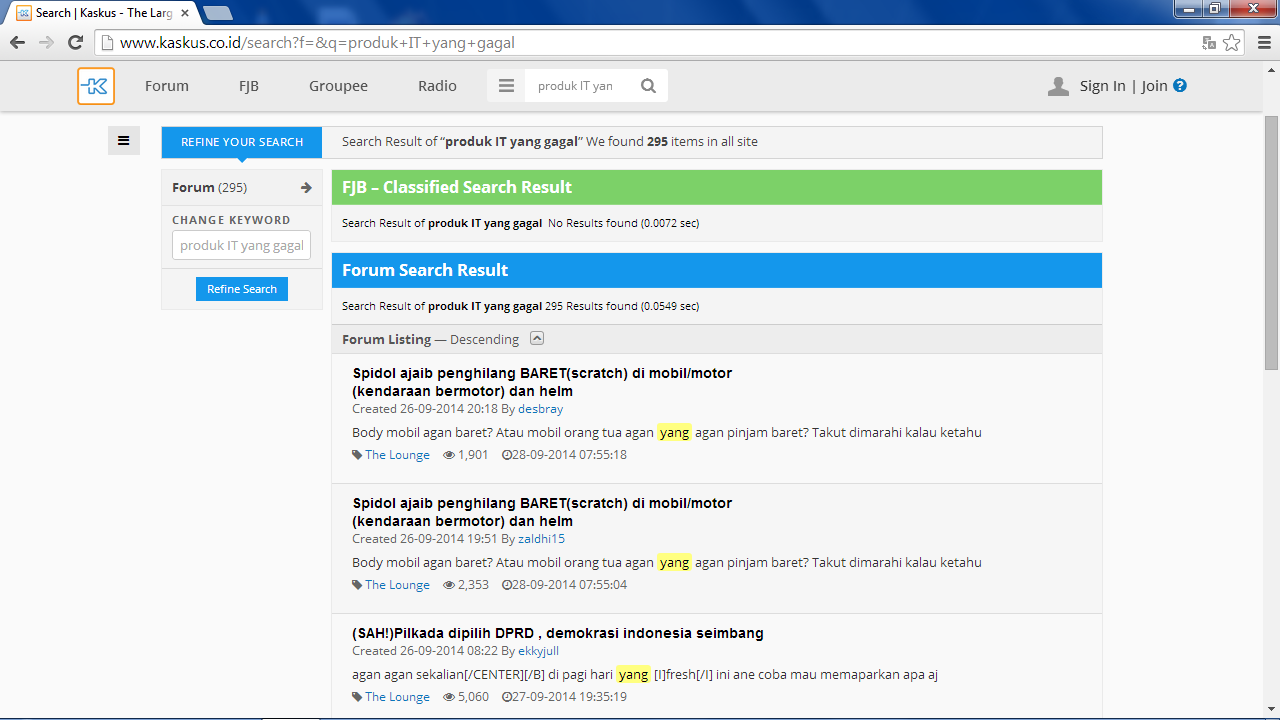Click the Refine Search button
The height and width of the screenshot is (720, 1280).
(242, 289)
